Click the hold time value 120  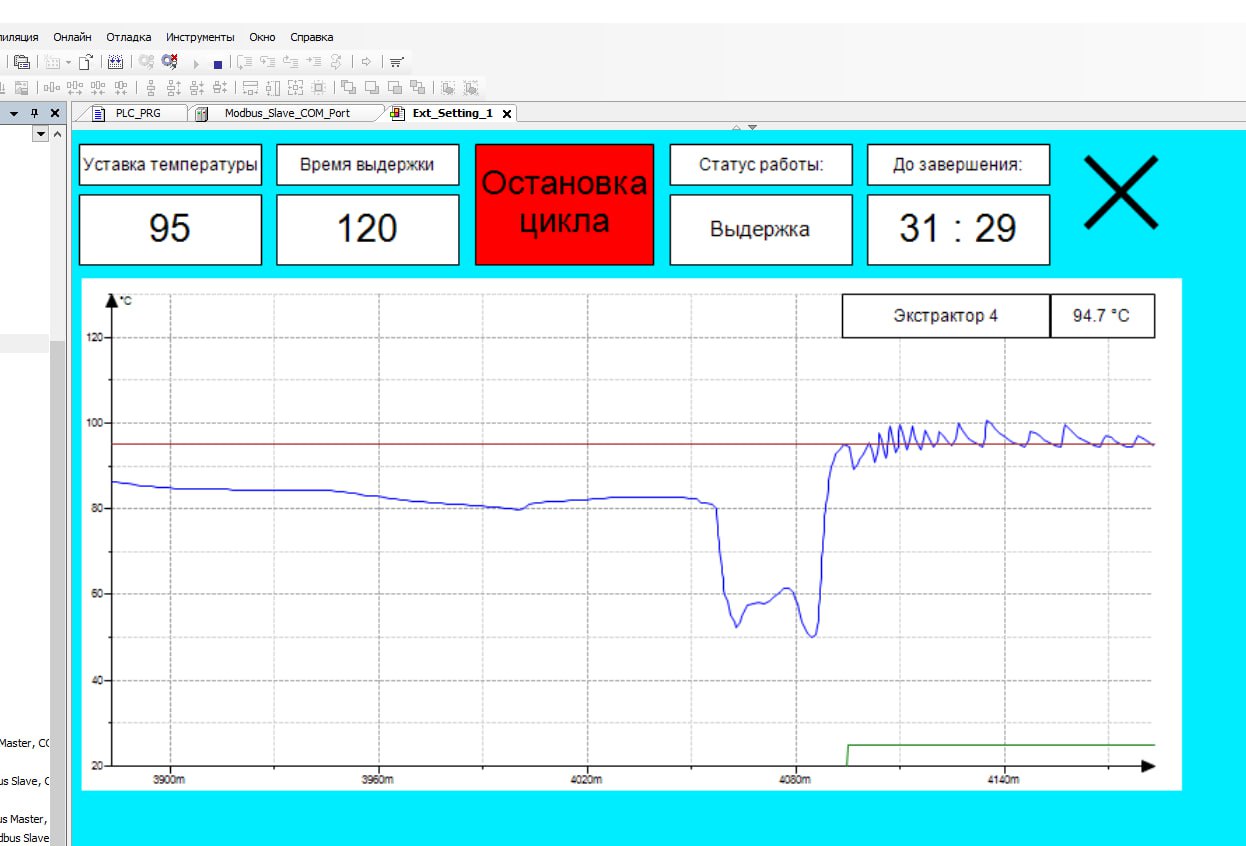point(367,229)
